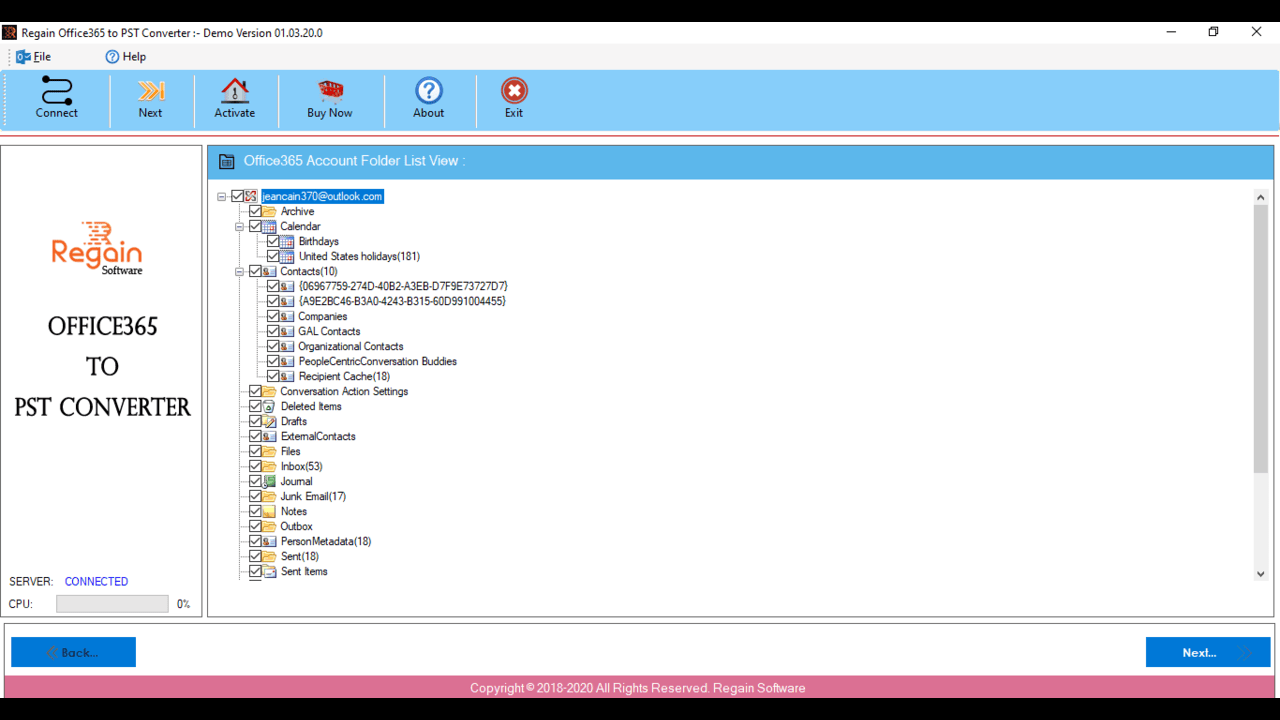This screenshot has width=1280, height=720.
Task: Select the Conversation Action Settings label
Action: pos(344,391)
